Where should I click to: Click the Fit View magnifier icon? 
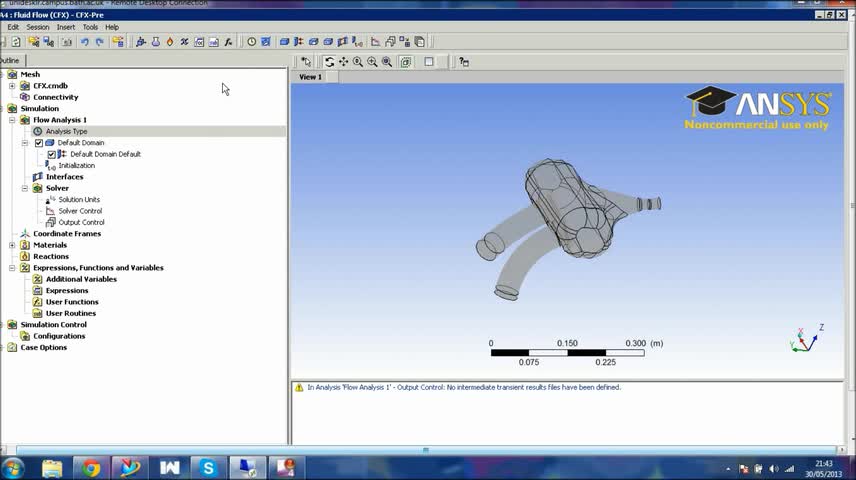click(x=387, y=62)
